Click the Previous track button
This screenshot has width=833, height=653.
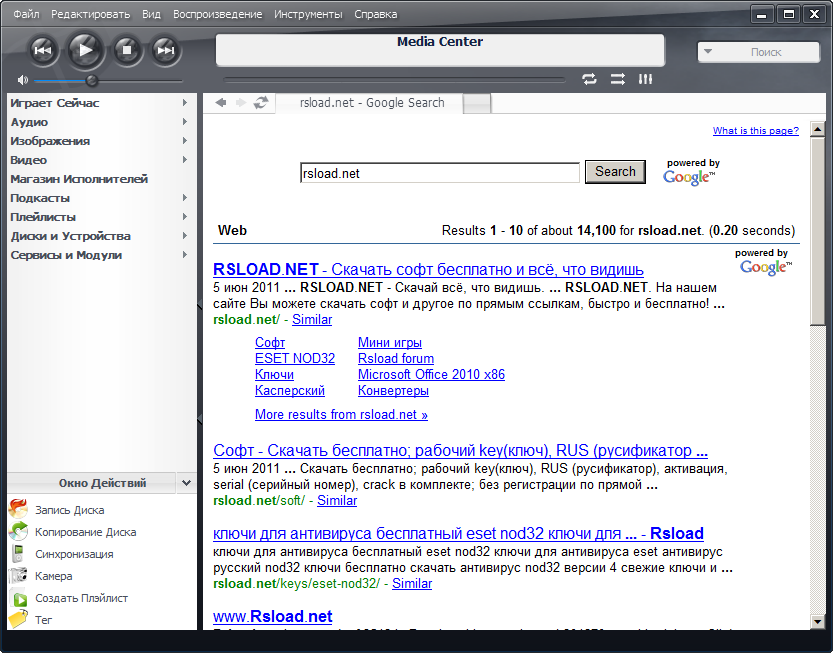click(43, 50)
